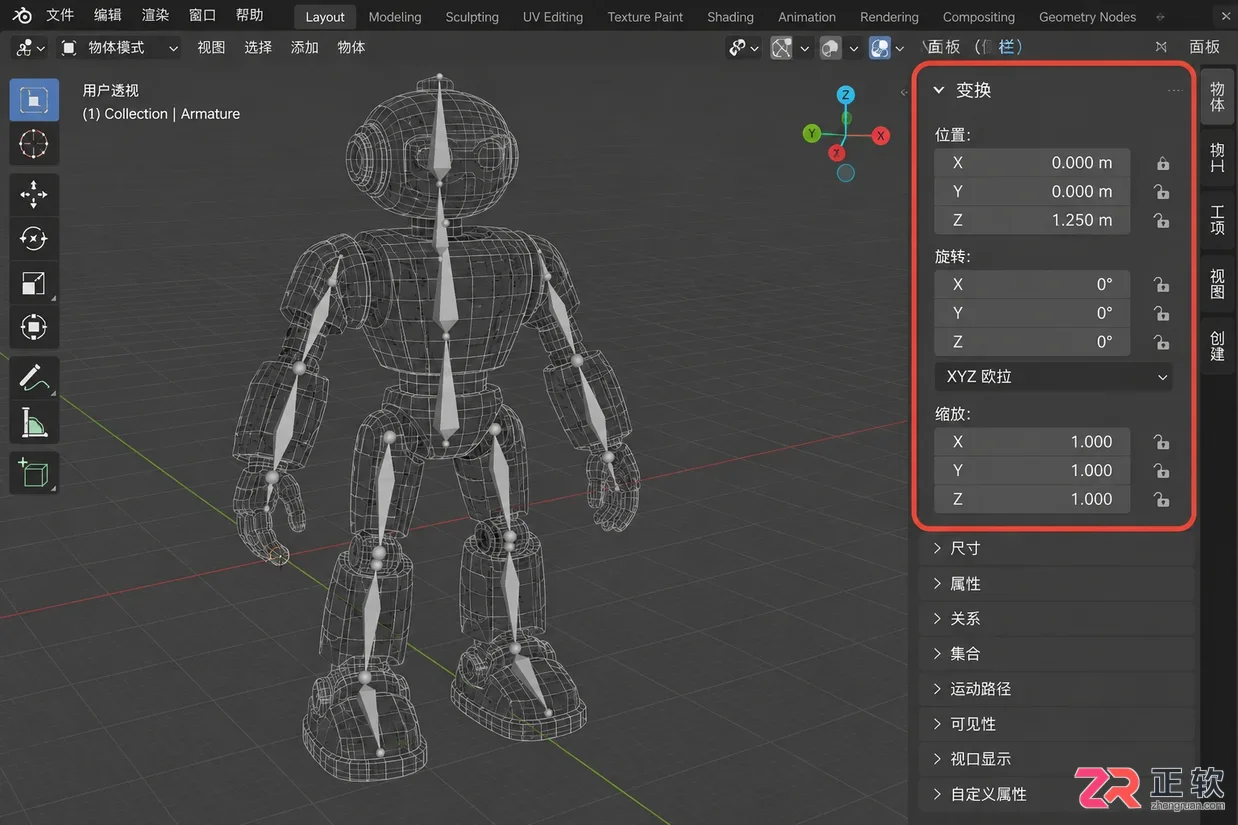Select the Scale tool
Screen dimensions: 1238x825
pyautogui.click(x=34, y=283)
